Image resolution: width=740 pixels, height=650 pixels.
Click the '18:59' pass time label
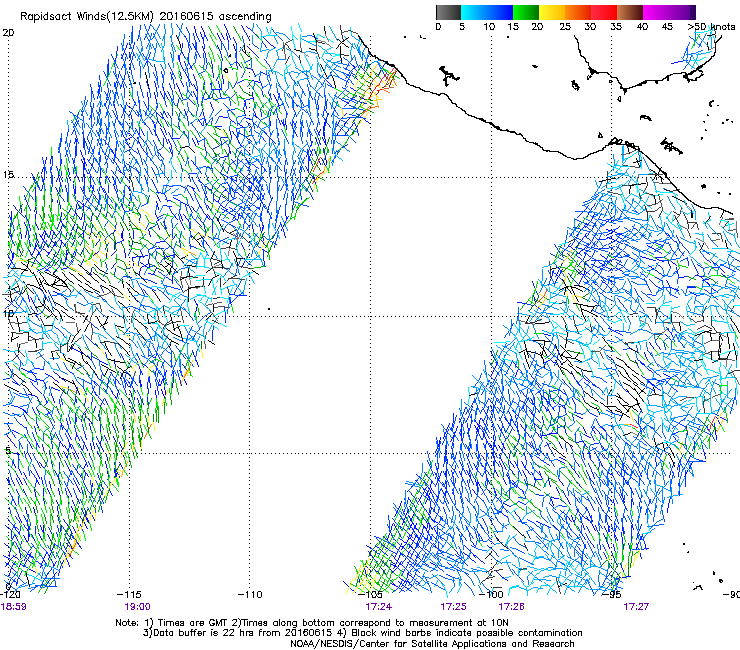click(x=14, y=607)
